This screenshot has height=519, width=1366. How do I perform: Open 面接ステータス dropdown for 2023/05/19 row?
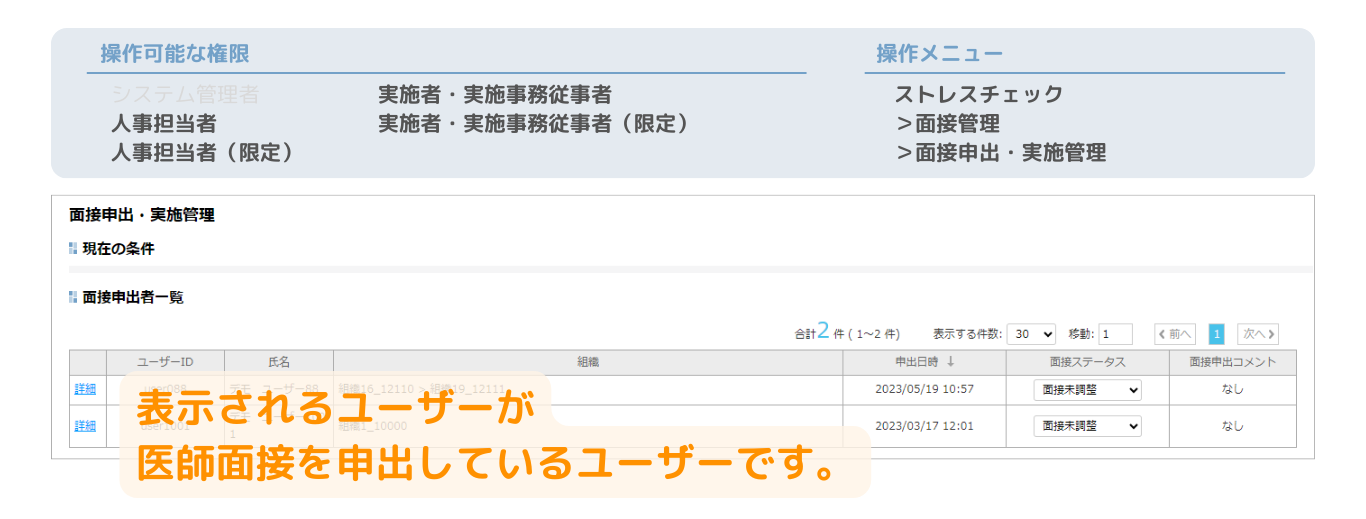(1086, 391)
